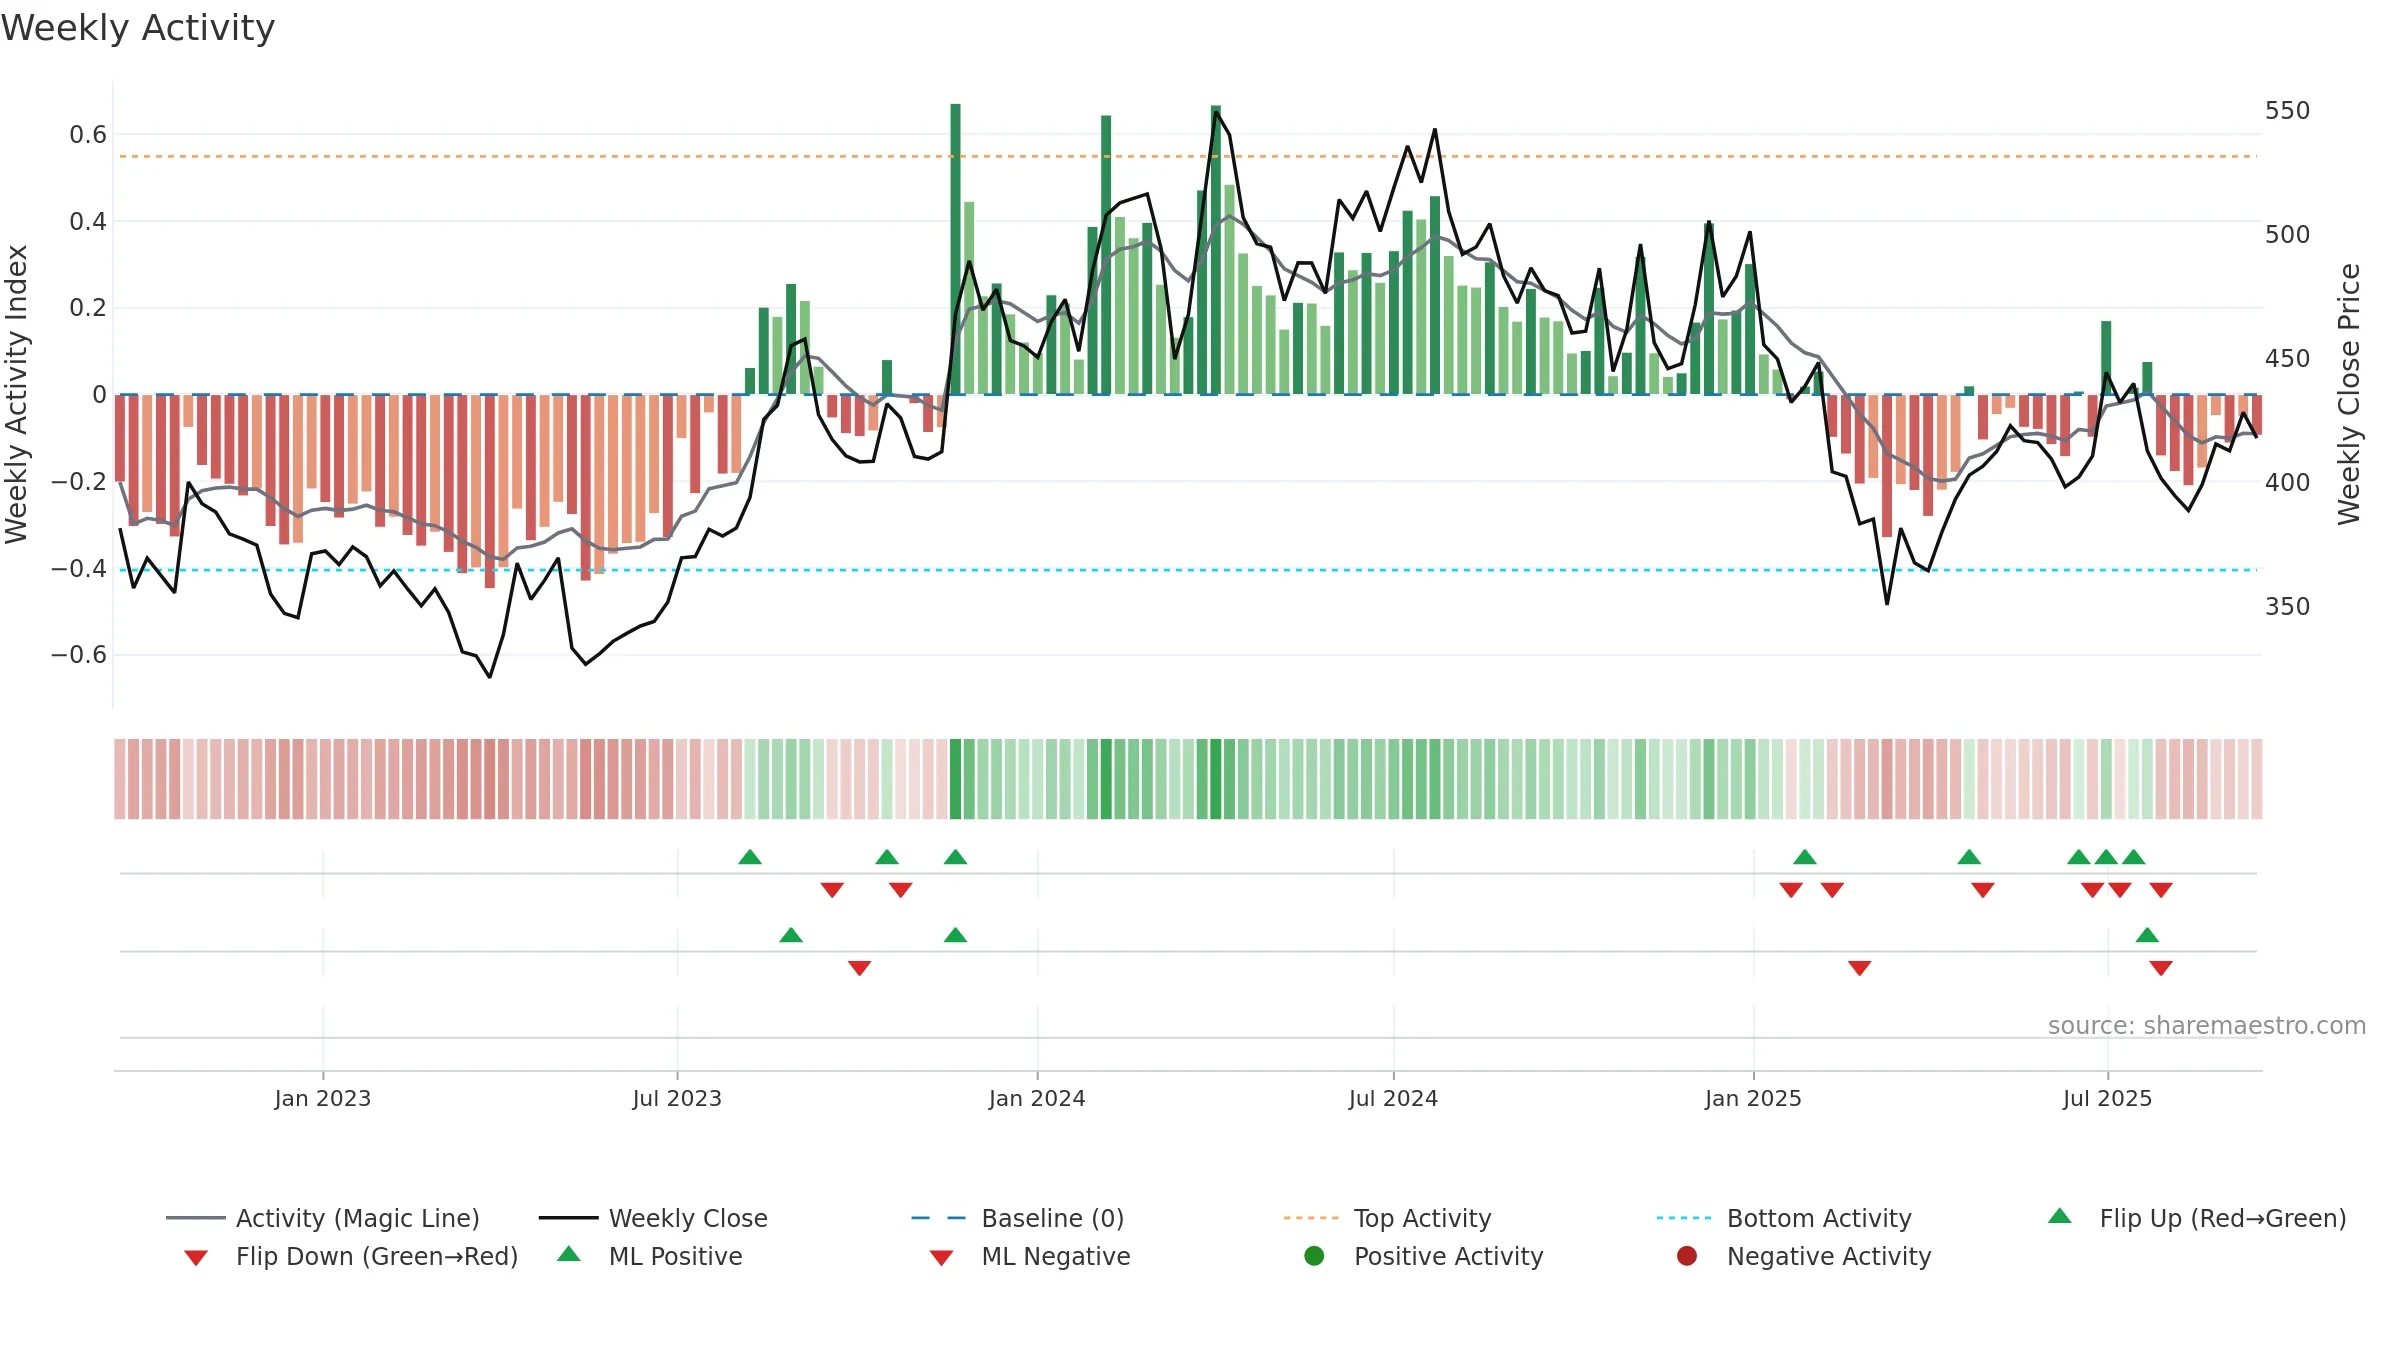
Task: Click the Positive Activity green circle icon
Action: tap(1314, 1256)
